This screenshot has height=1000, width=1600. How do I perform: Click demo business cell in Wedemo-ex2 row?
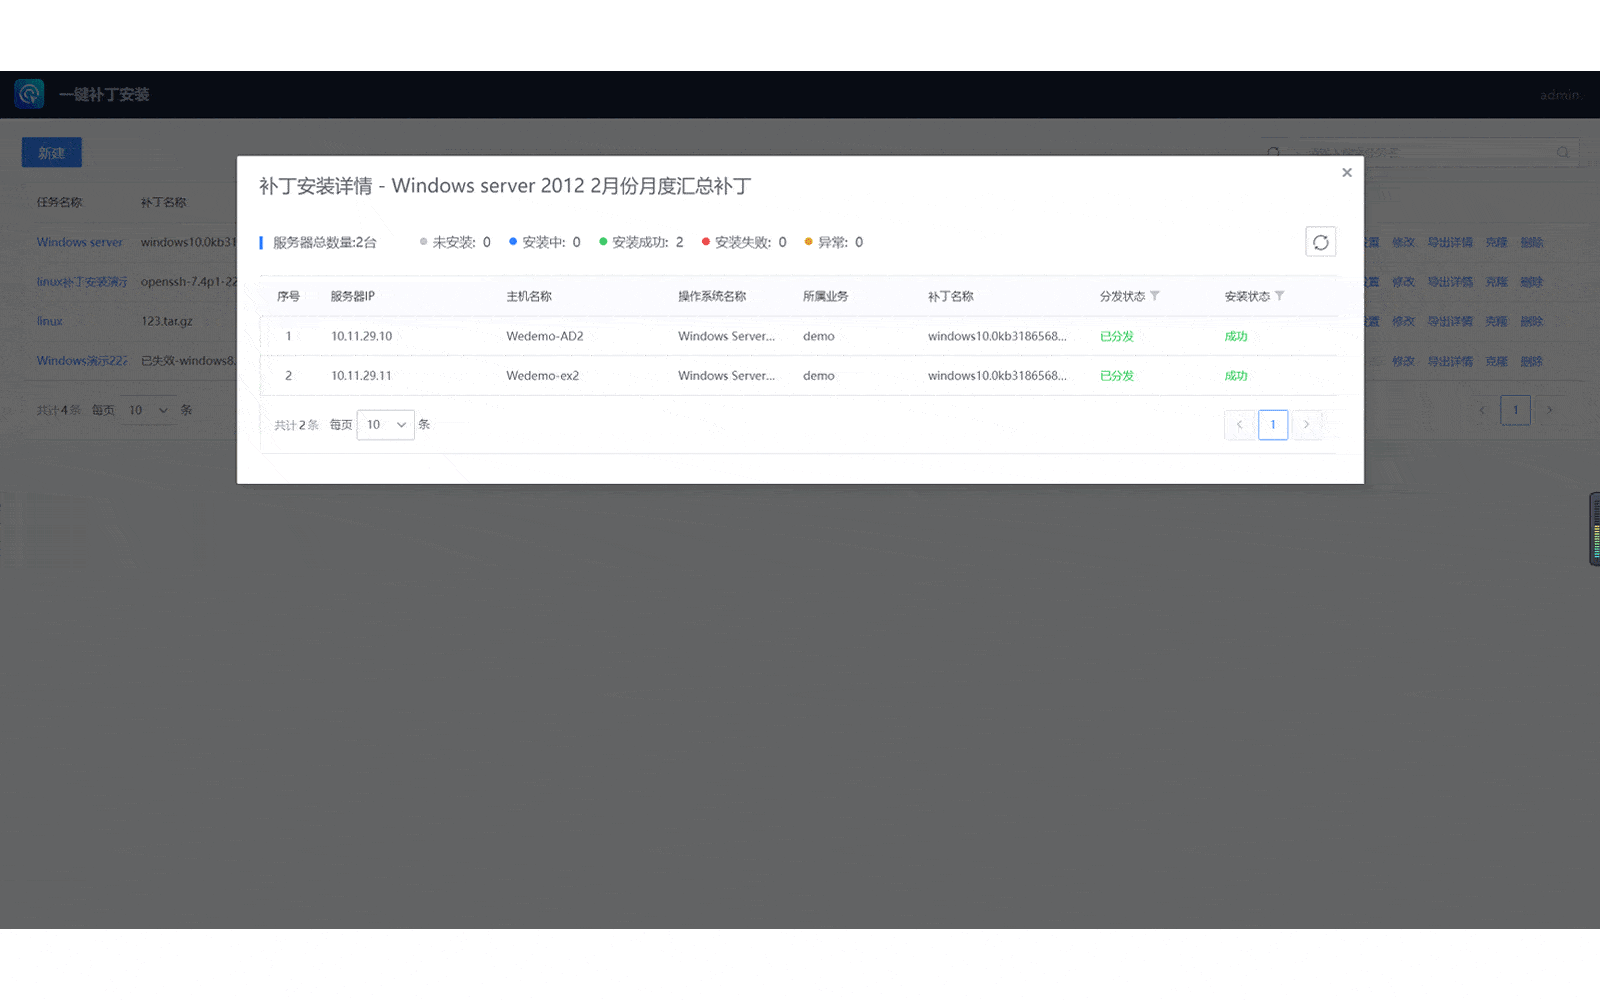(819, 376)
